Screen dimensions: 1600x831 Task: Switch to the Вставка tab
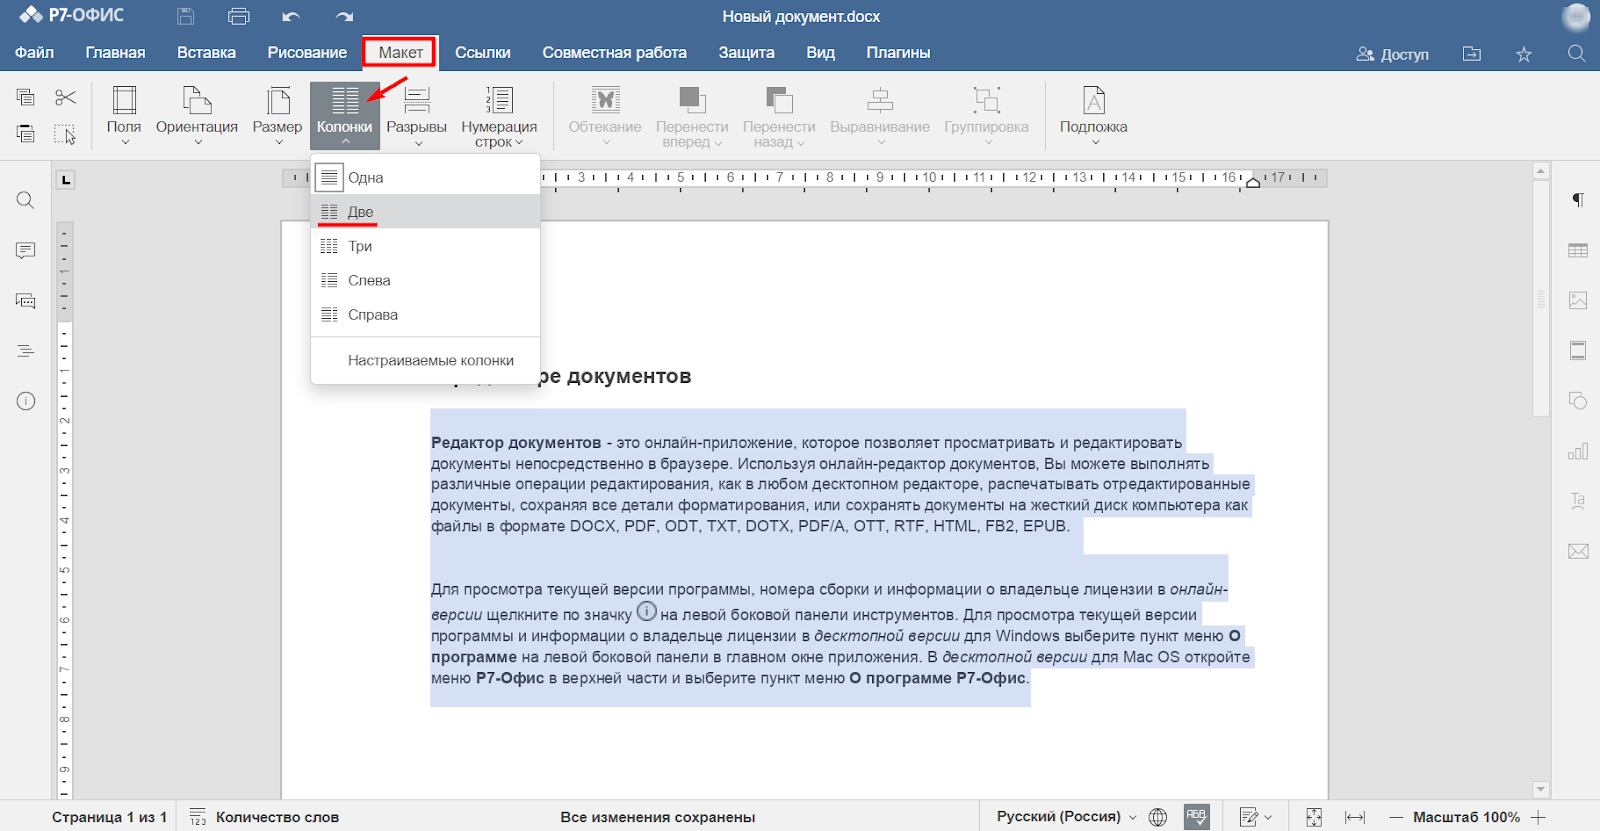(206, 53)
